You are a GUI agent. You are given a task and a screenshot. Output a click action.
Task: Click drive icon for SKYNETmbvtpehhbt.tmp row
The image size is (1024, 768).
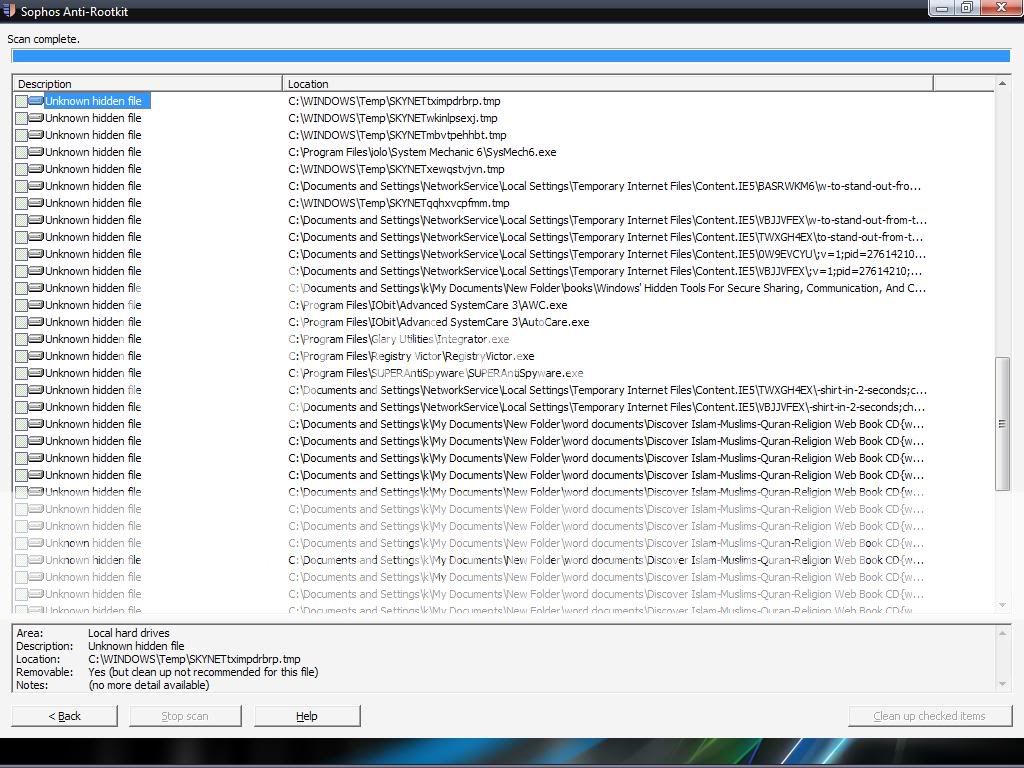coord(36,135)
